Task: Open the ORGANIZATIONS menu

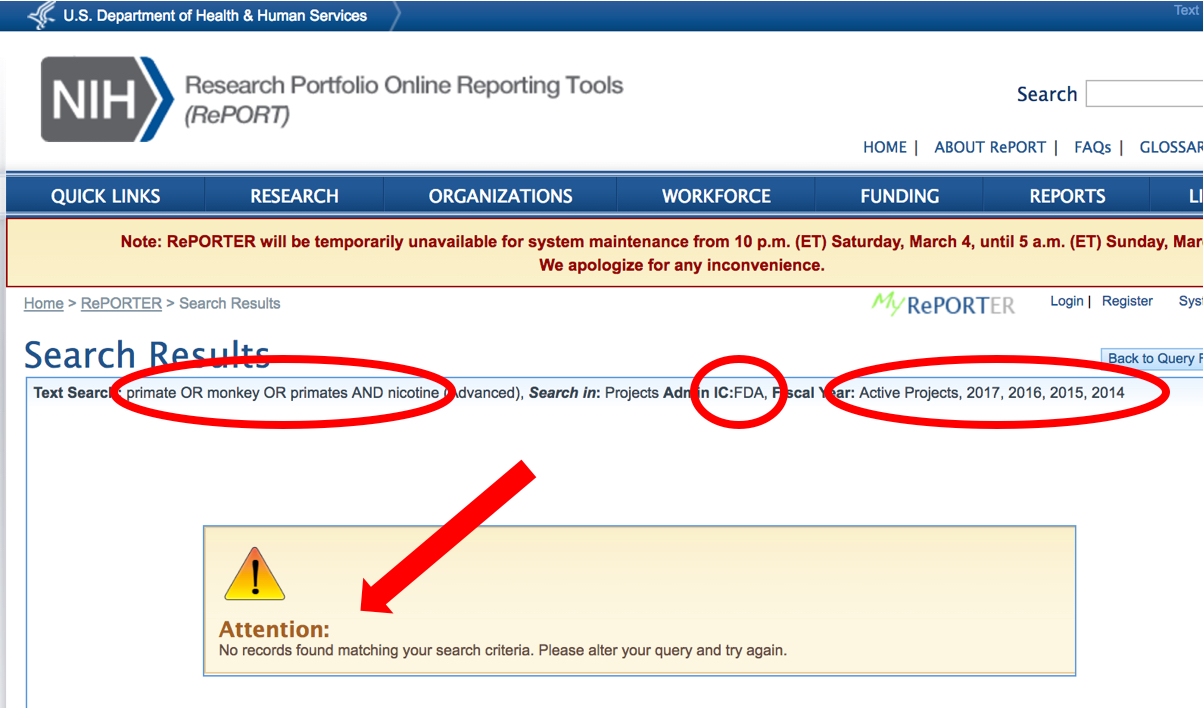Action: click(500, 196)
